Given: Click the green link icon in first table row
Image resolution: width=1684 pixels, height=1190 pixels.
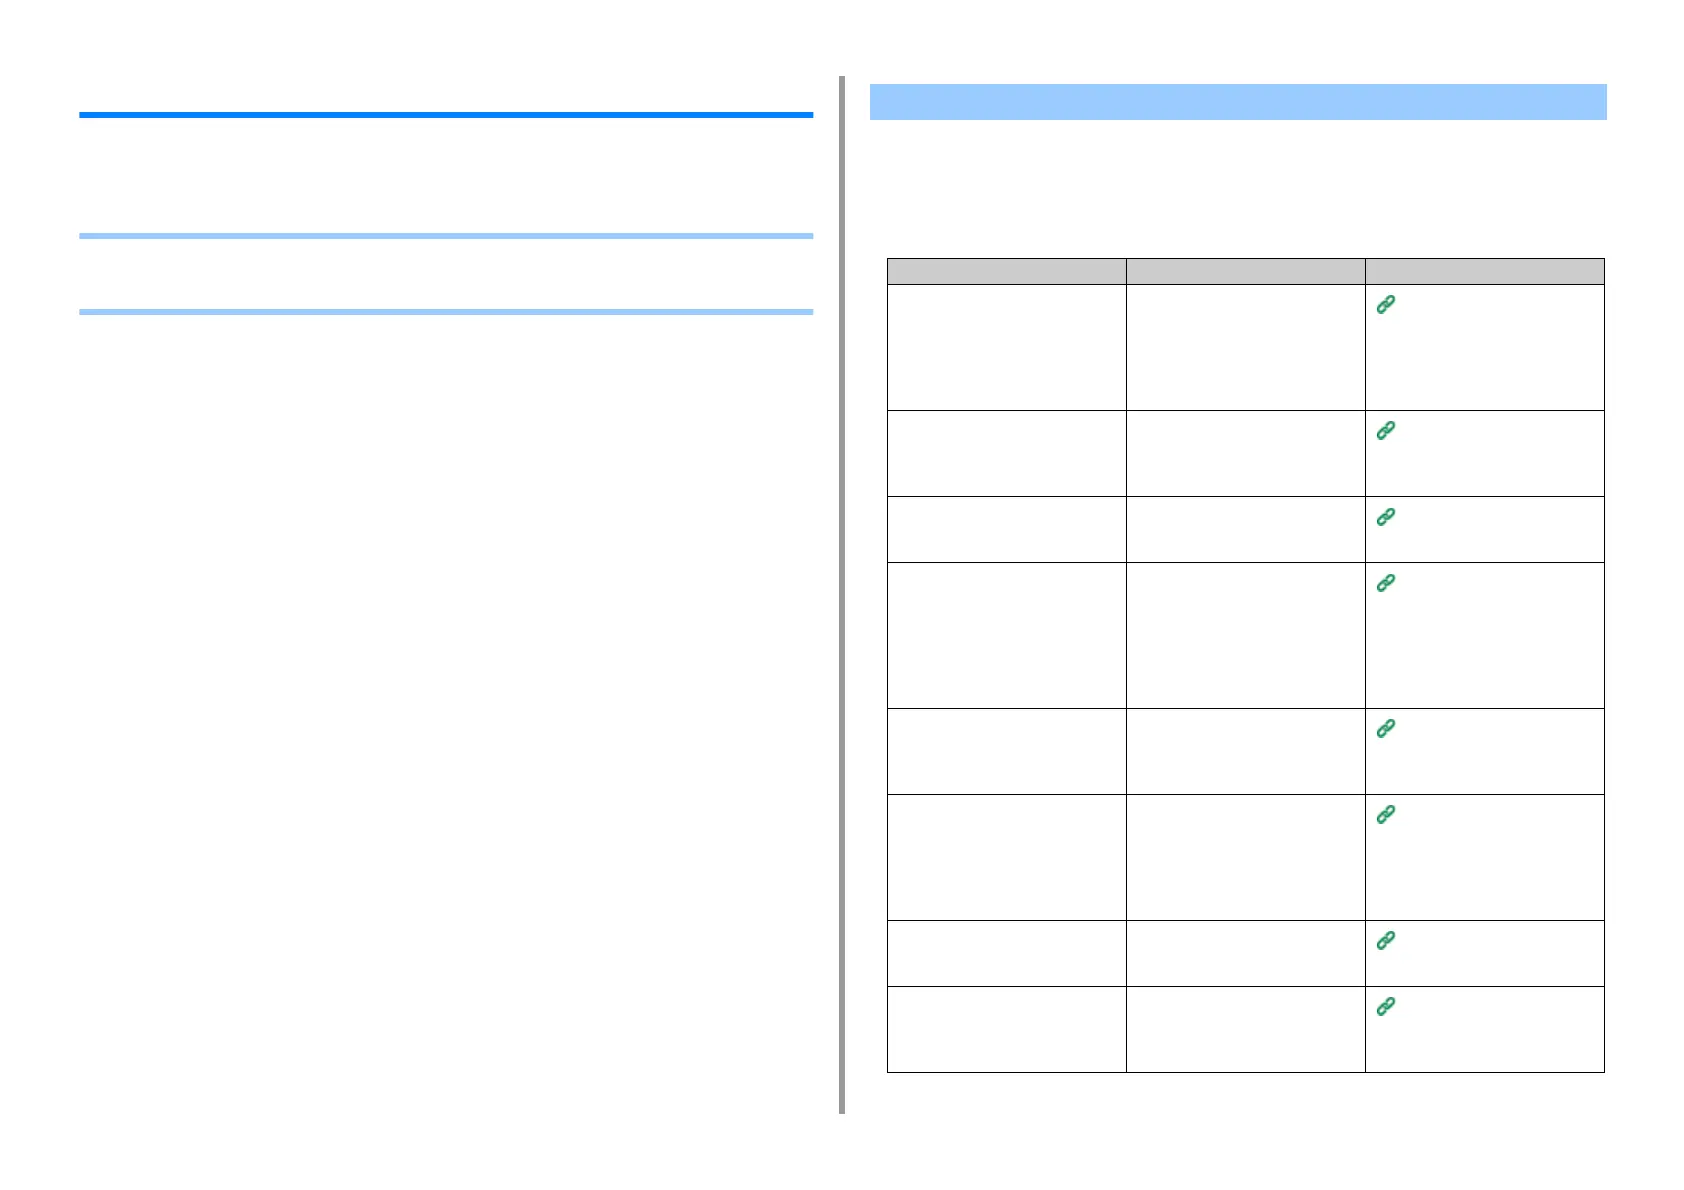Looking at the screenshot, I should coord(1385,305).
